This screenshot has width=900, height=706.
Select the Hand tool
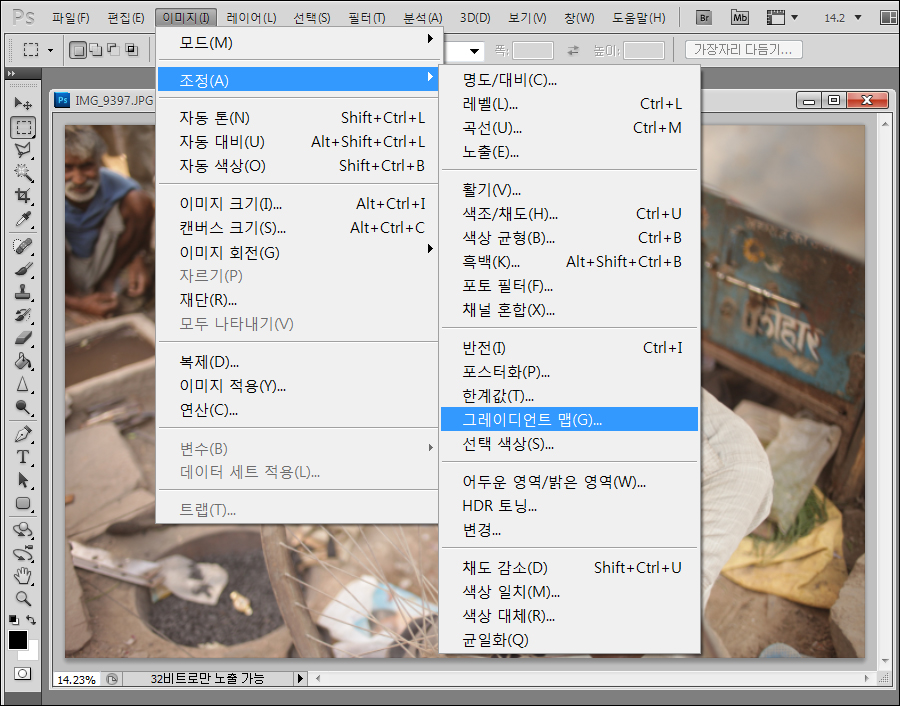(x=23, y=576)
